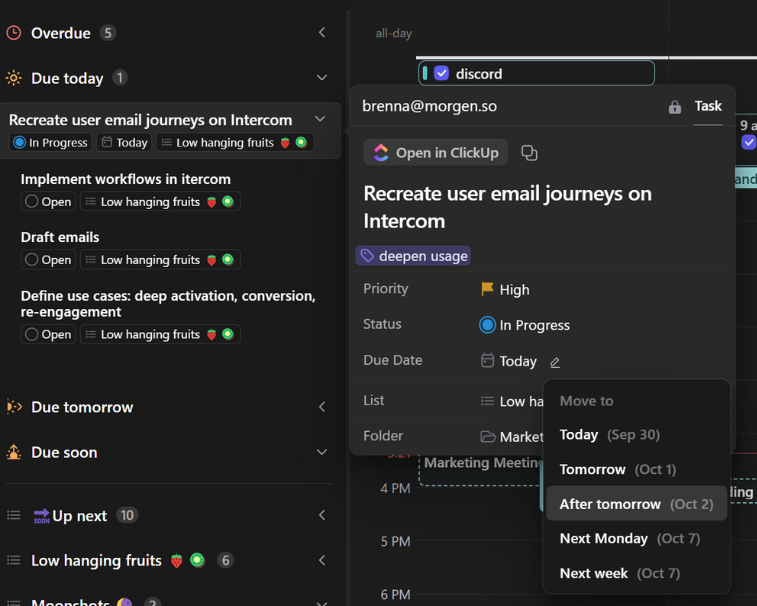Open task in ClickUp button
757x606 pixels.
[x=435, y=153]
